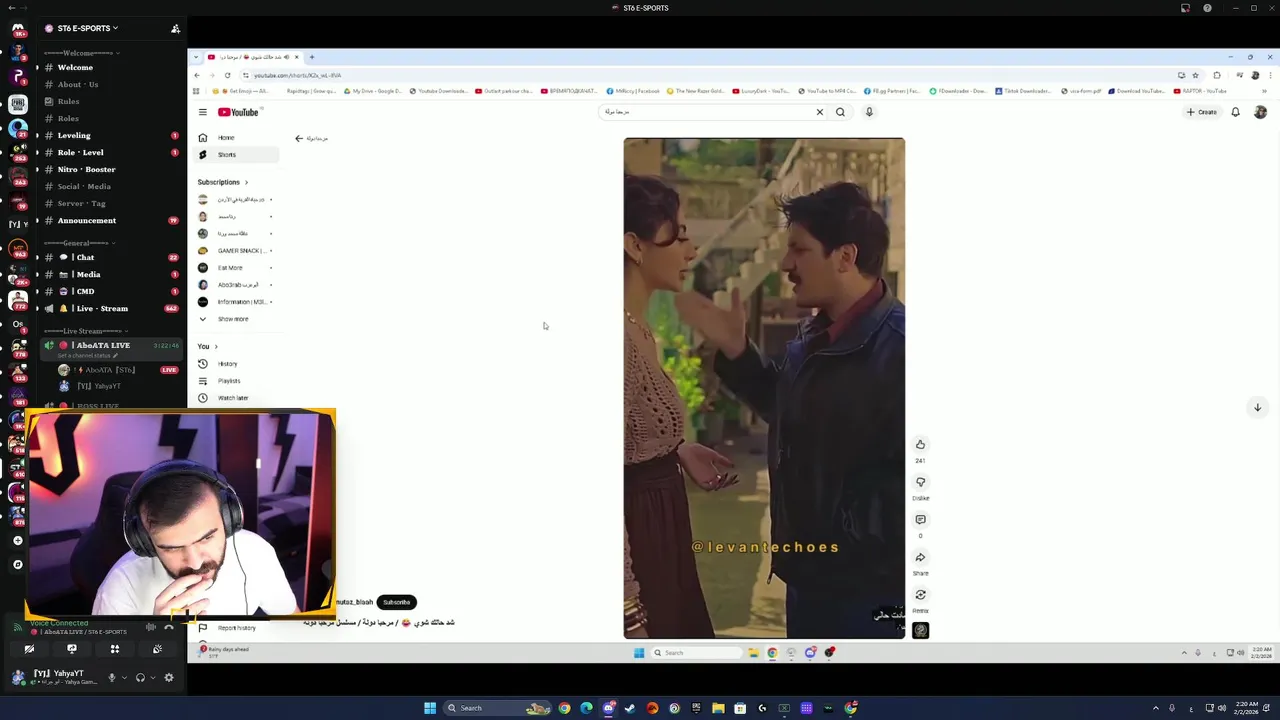The width and height of the screenshot is (1280, 720).
Task: Open headphone output options arrow
Action: (153, 678)
